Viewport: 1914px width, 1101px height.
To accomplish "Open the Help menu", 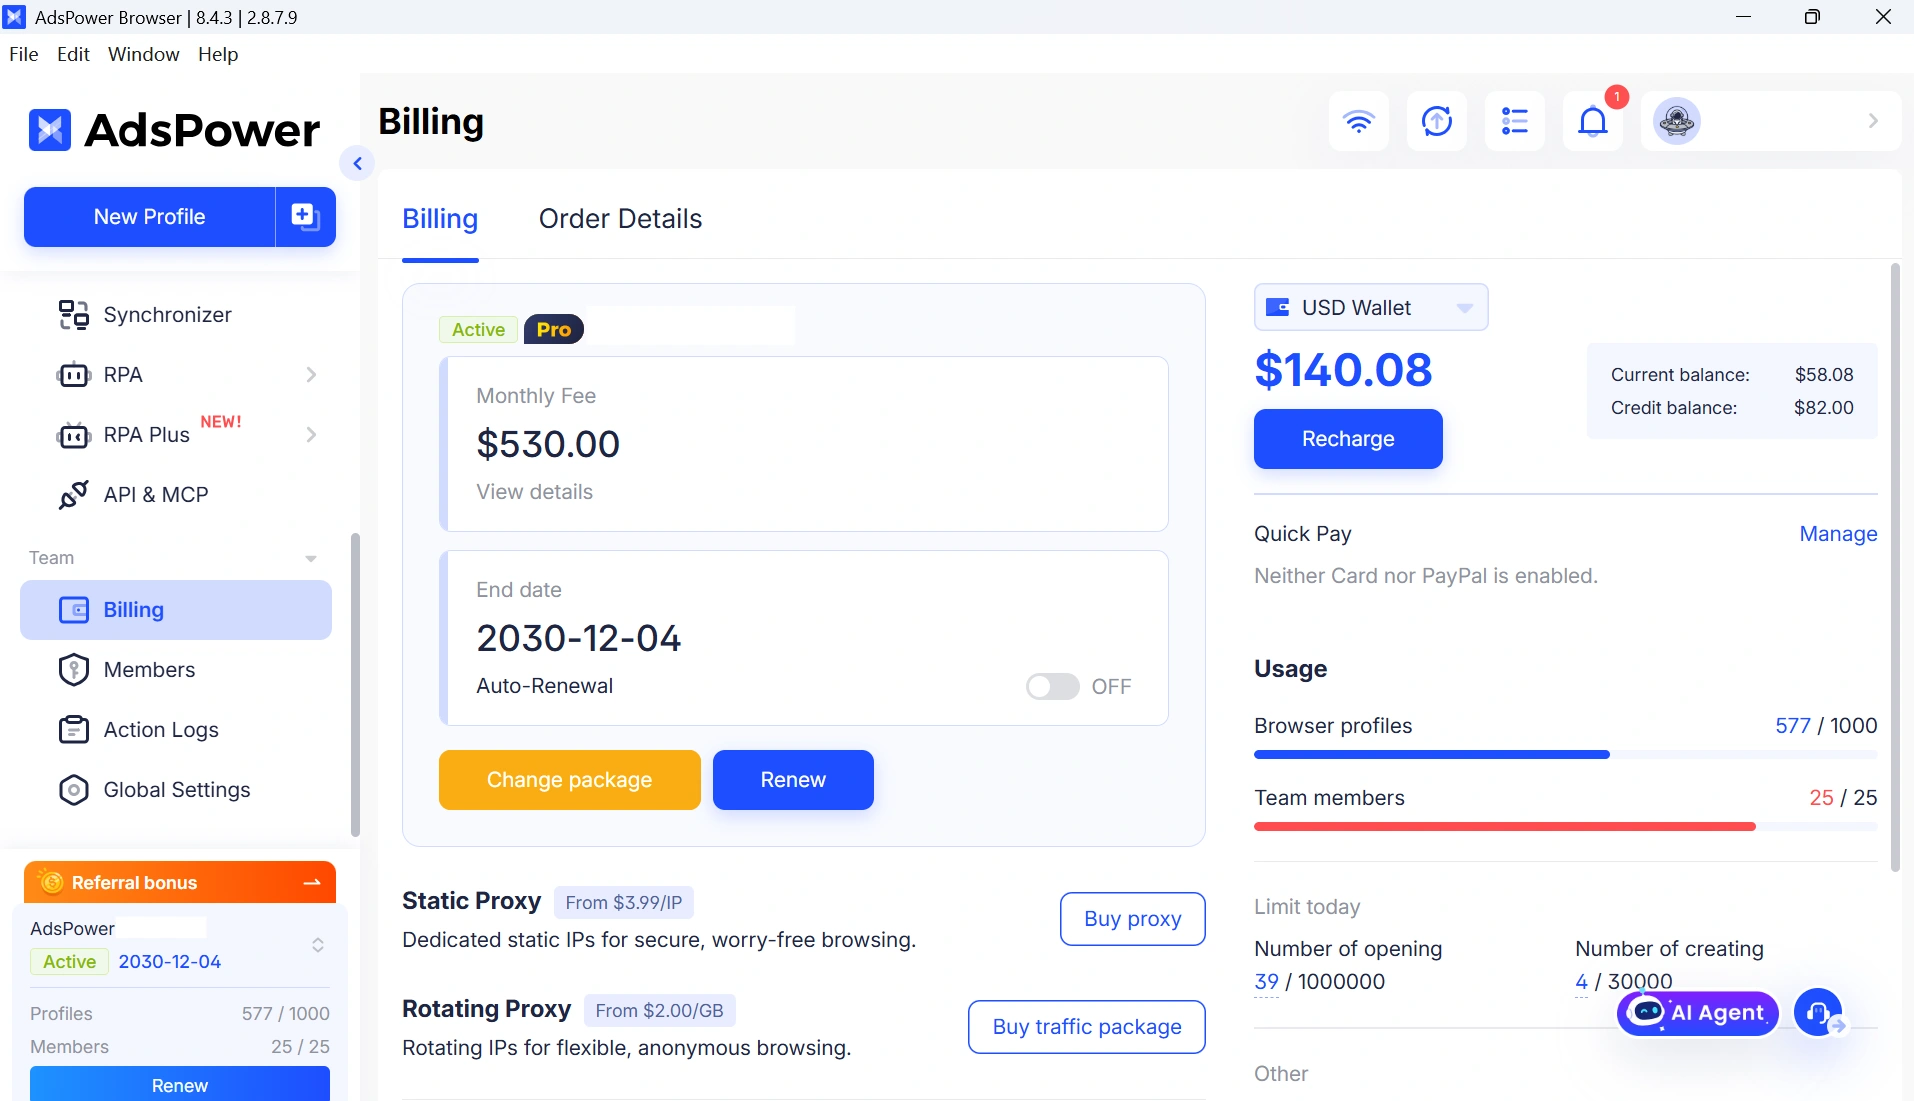I will pyautogui.click(x=218, y=54).
